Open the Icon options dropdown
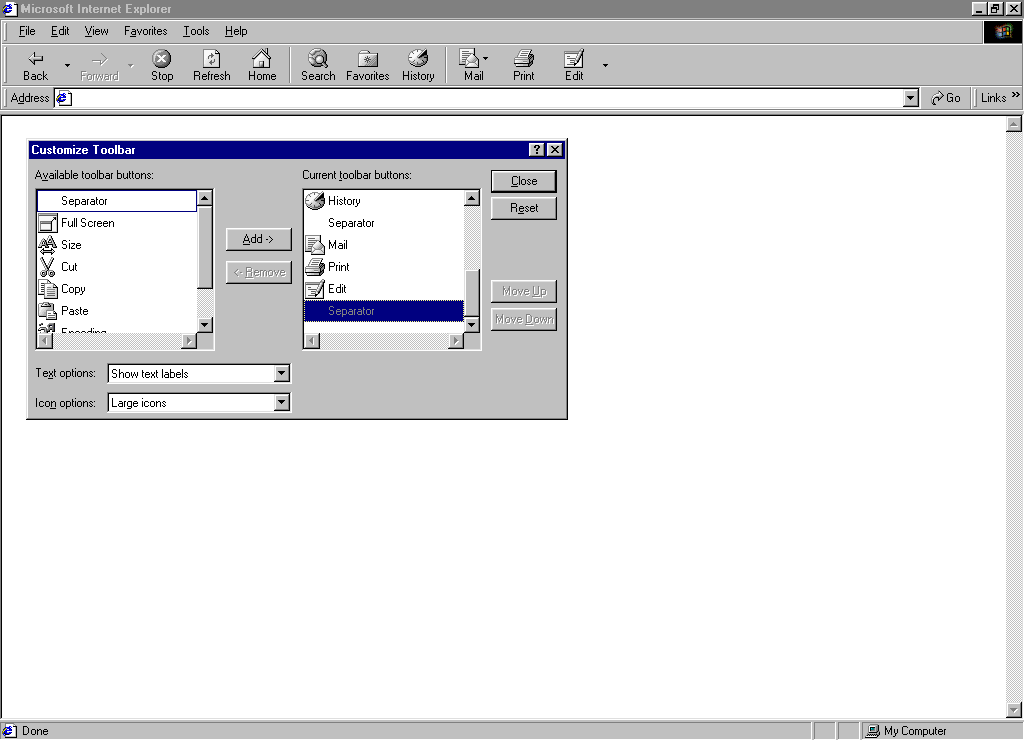This screenshot has height=740, width=1024. pos(281,402)
